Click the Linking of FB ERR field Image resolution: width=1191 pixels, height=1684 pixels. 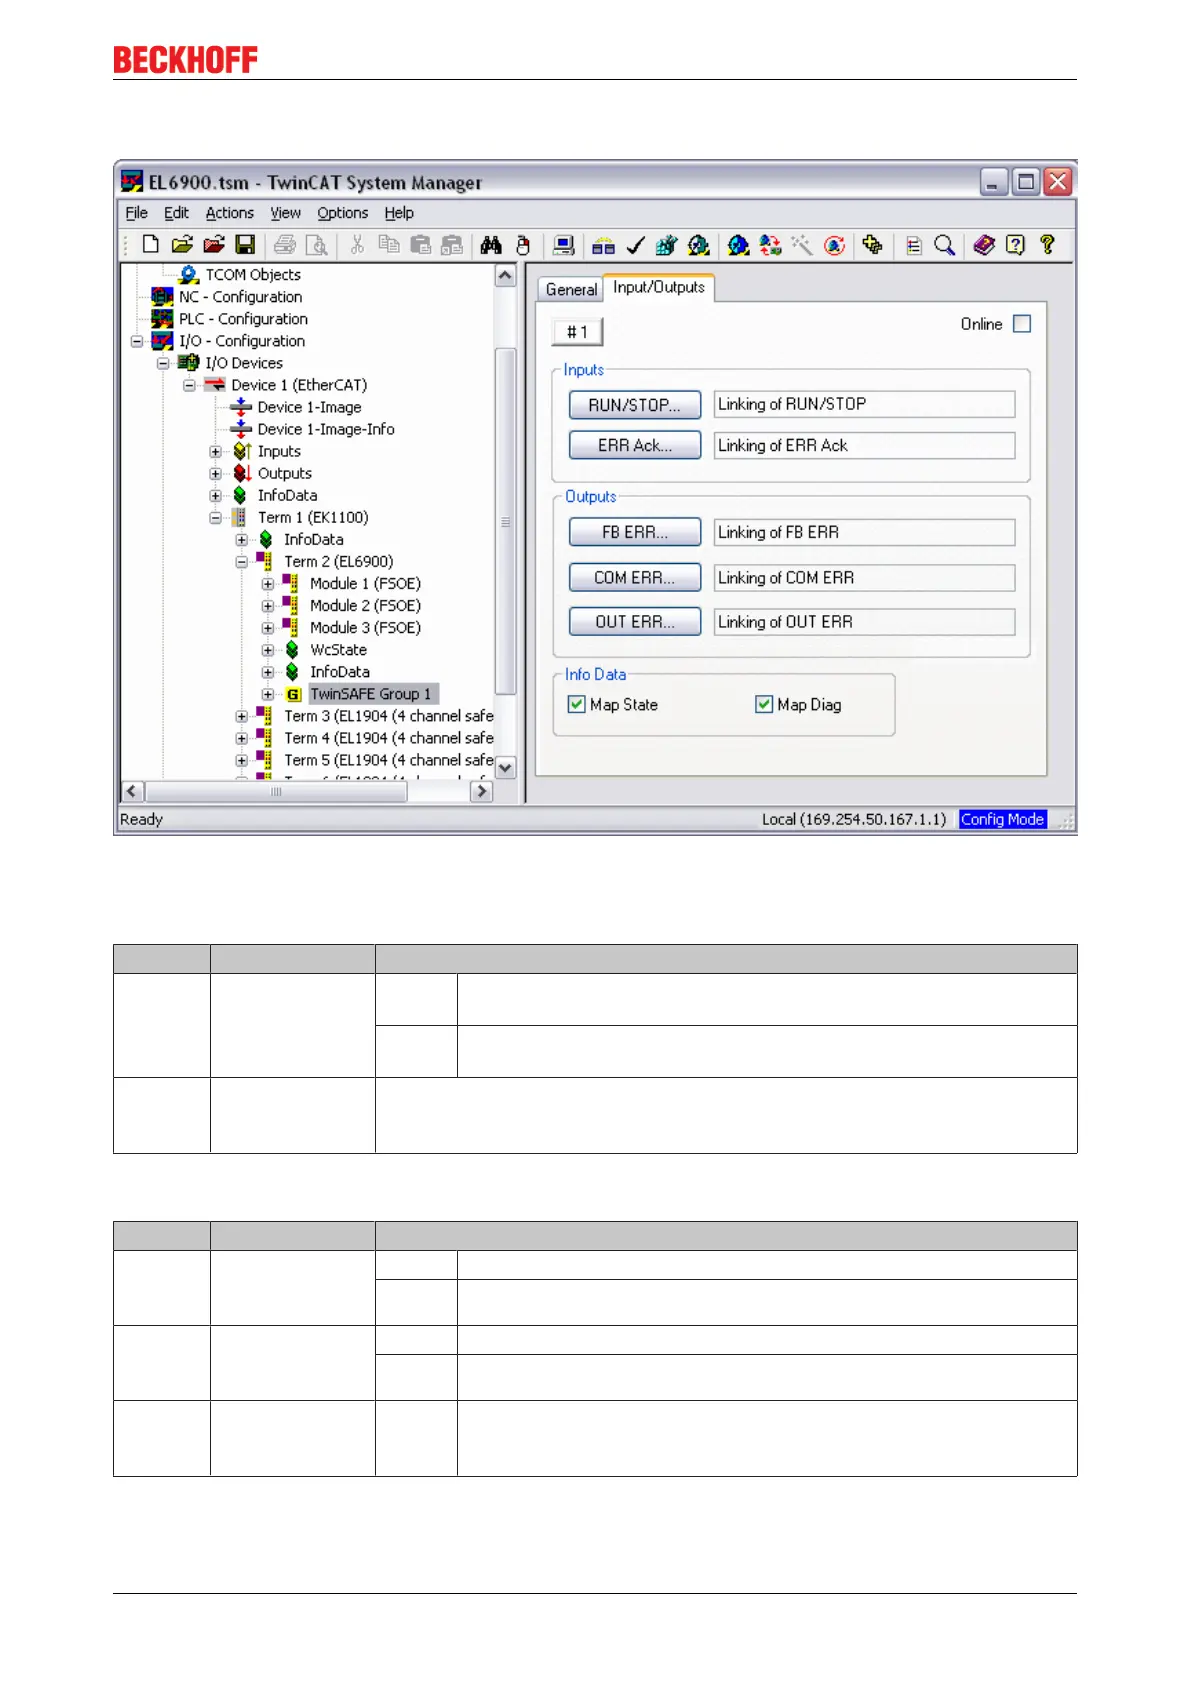864,532
